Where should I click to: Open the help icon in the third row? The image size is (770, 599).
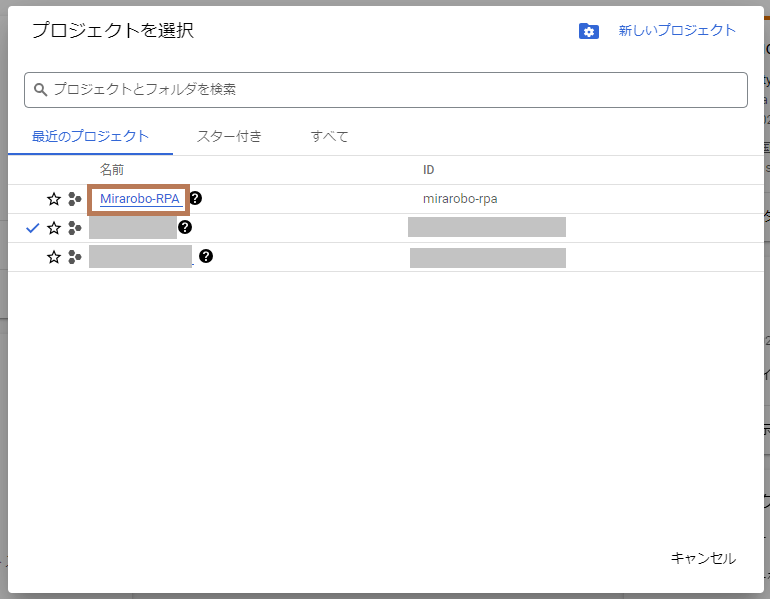(x=206, y=256)
